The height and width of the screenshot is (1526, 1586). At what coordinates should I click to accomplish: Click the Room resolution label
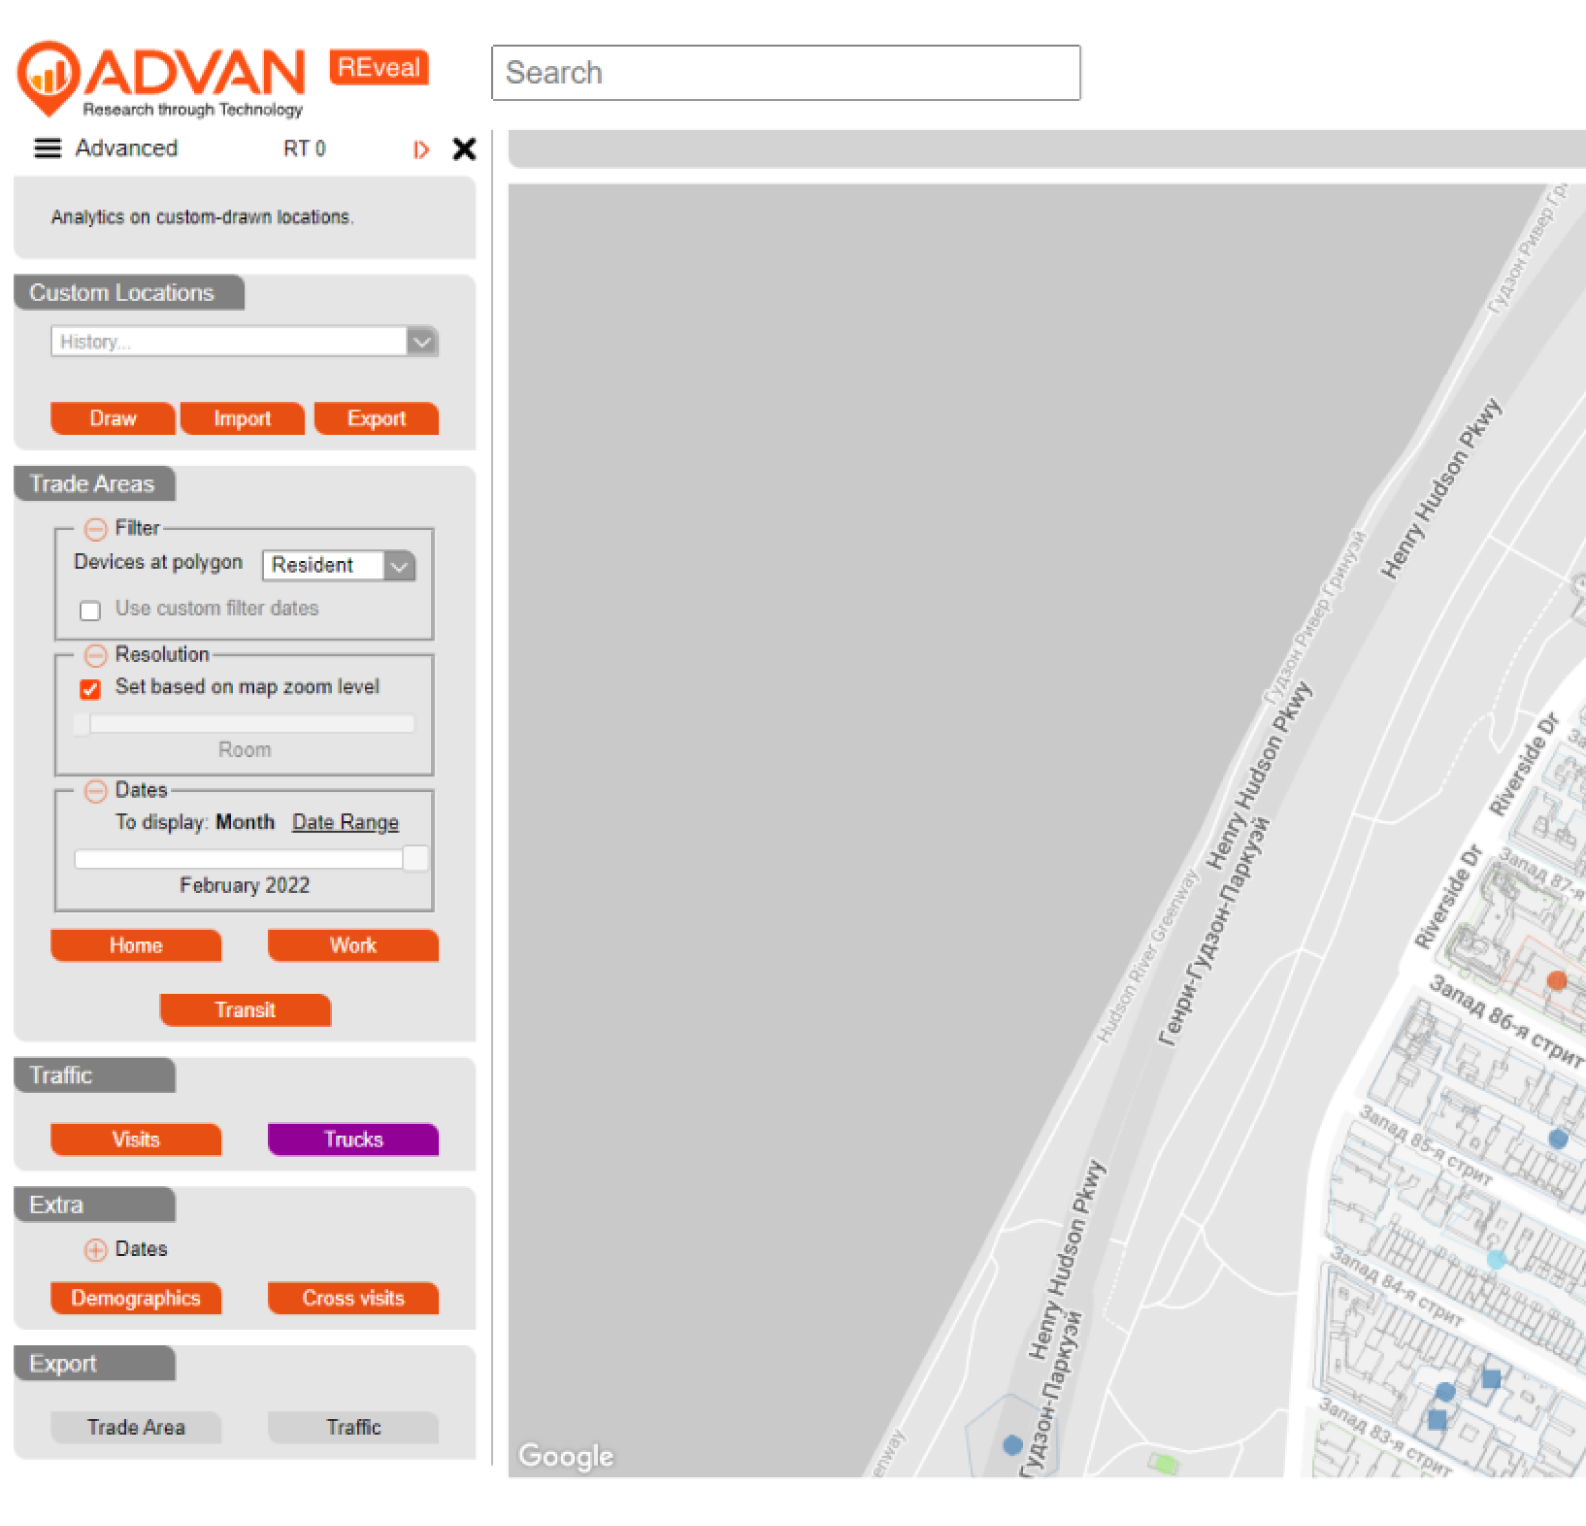(x=245, y=750)
